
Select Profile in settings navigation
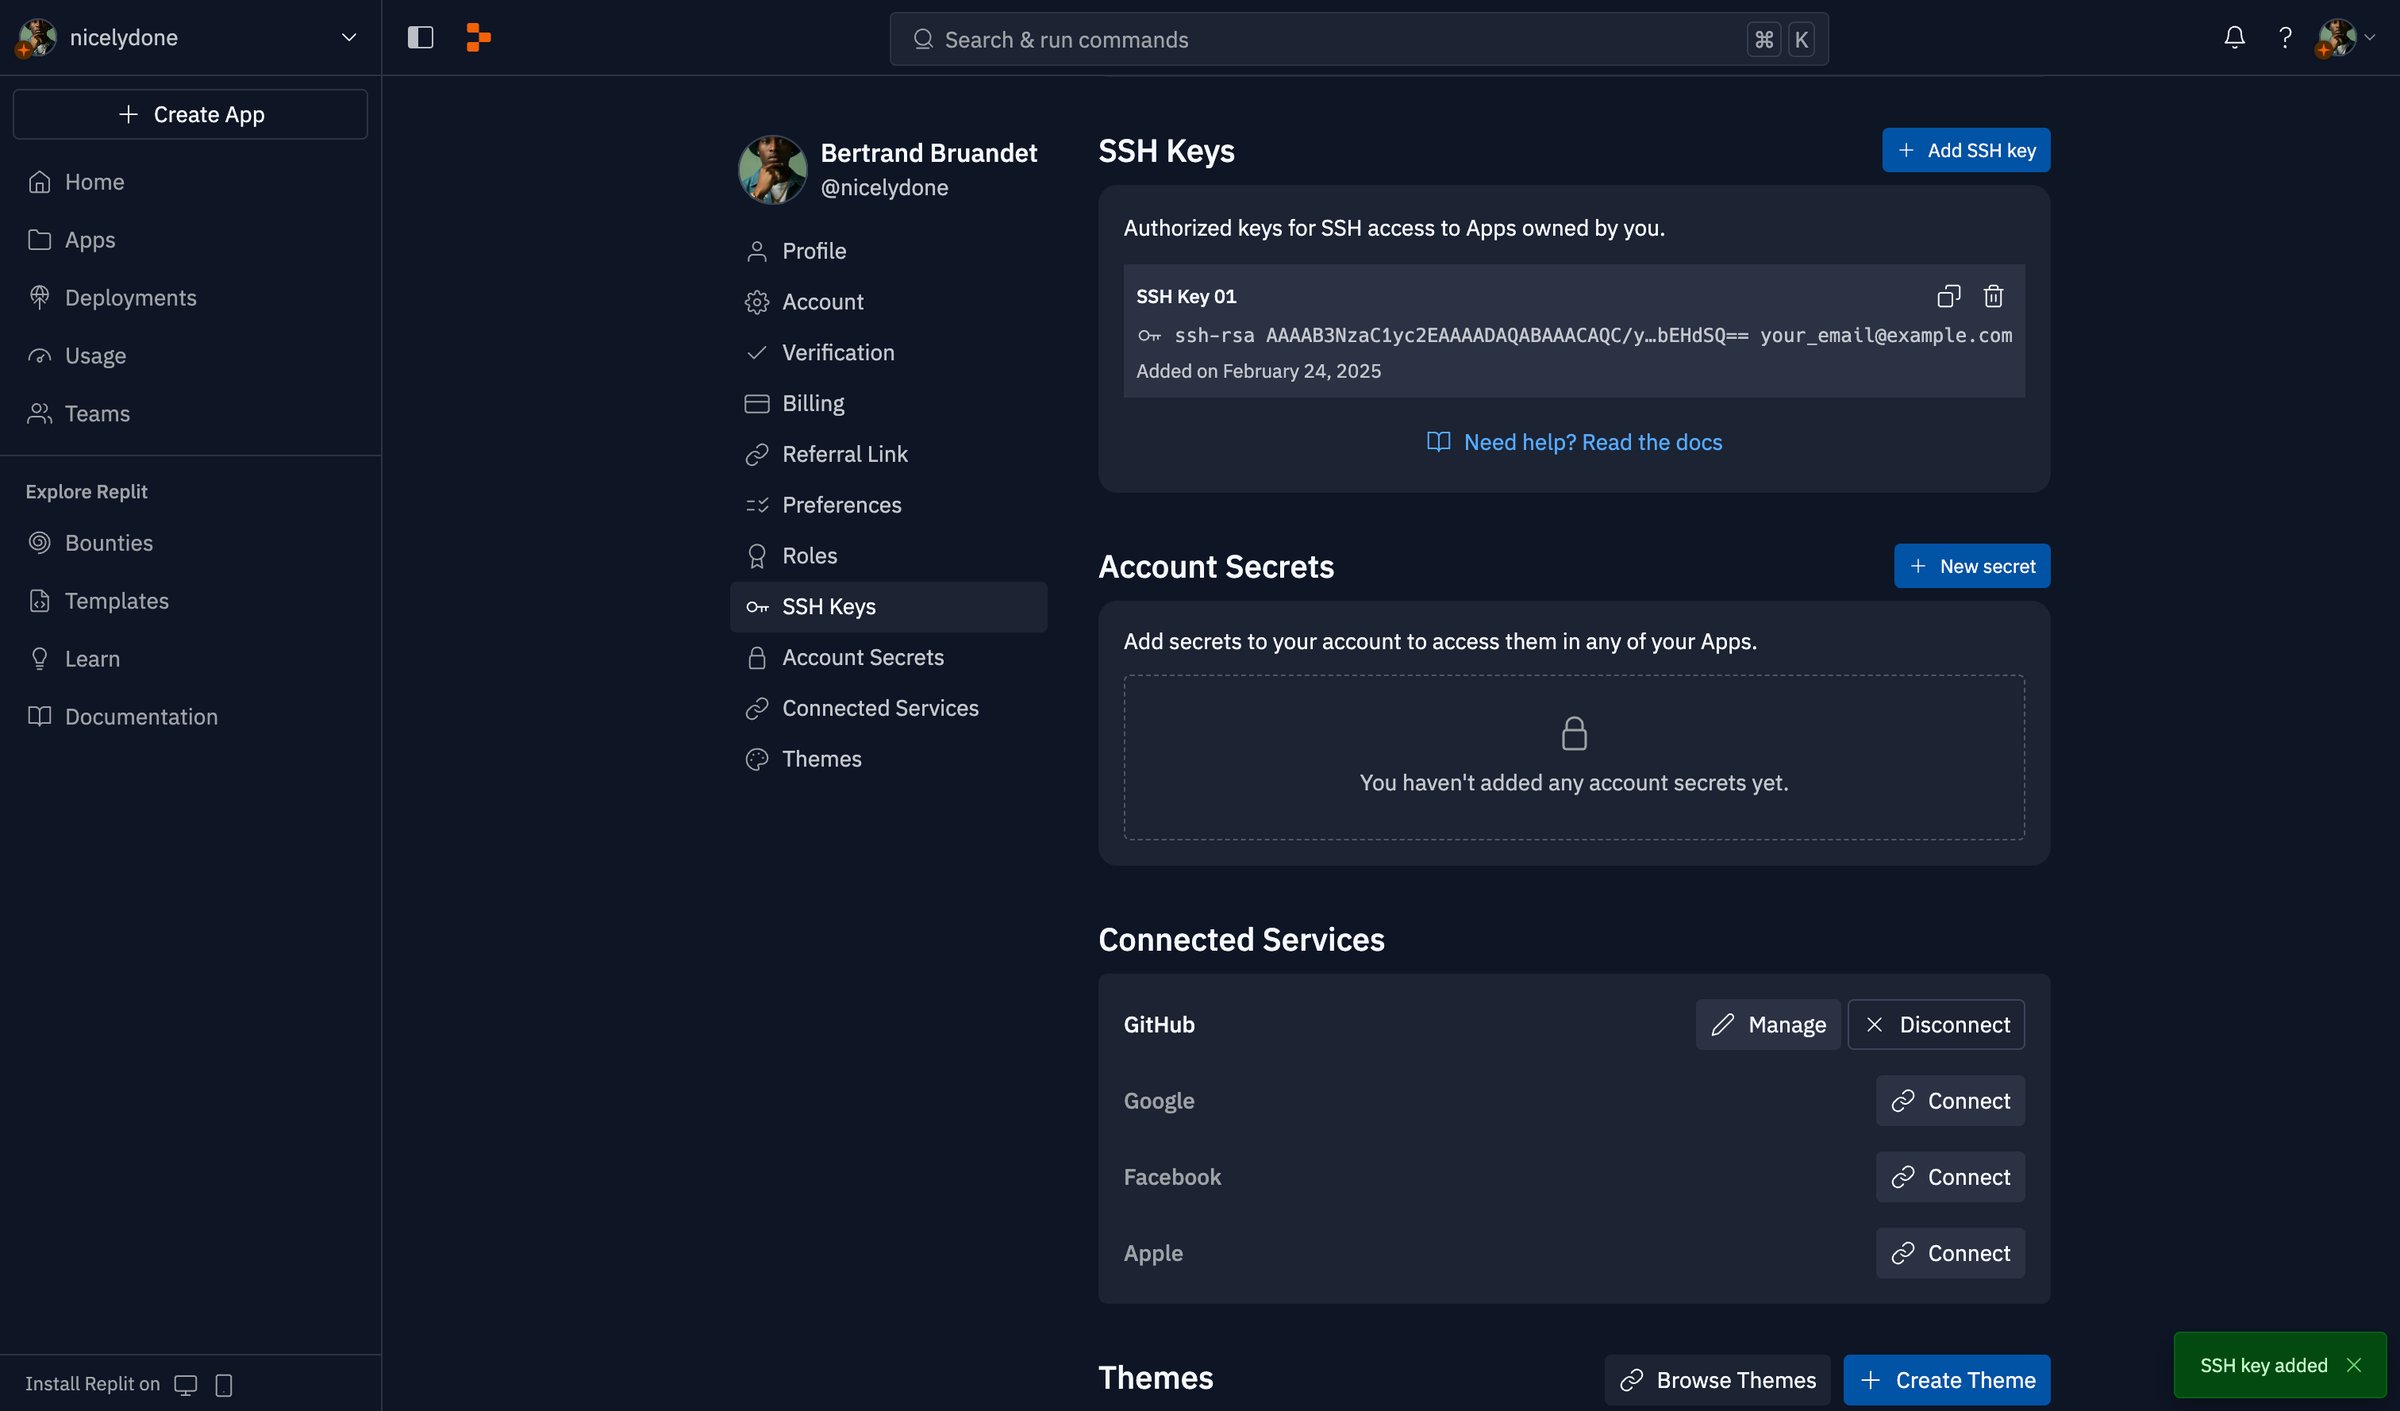(888, 251)
